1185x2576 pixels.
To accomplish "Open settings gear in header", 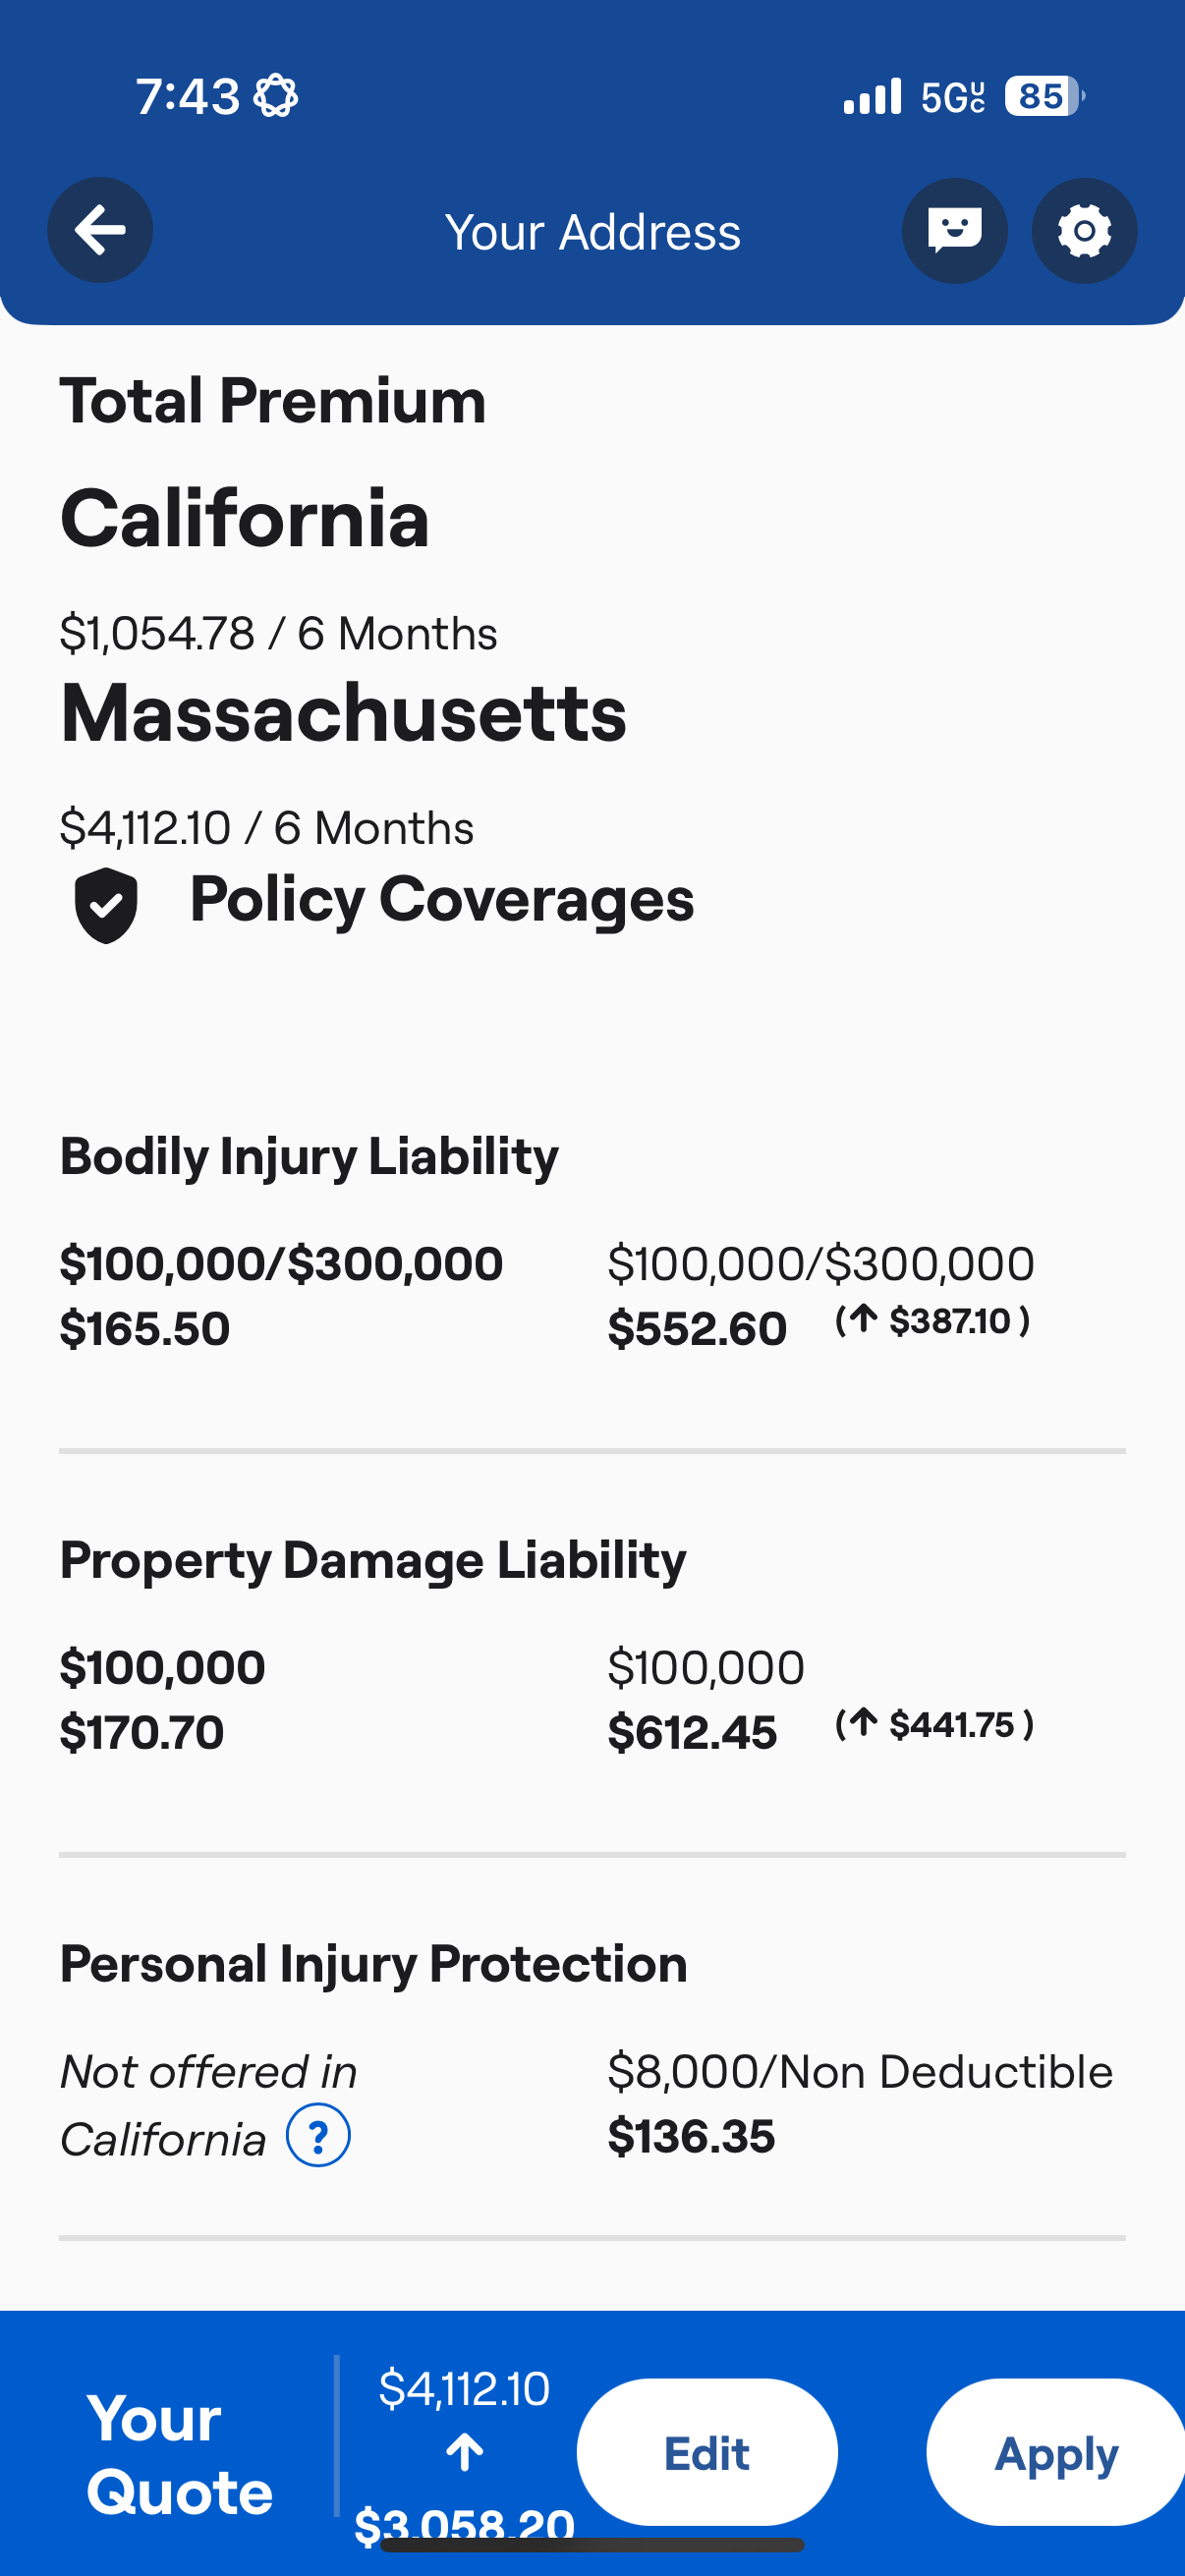I will pyautogui.click(x=1084, y=230).
